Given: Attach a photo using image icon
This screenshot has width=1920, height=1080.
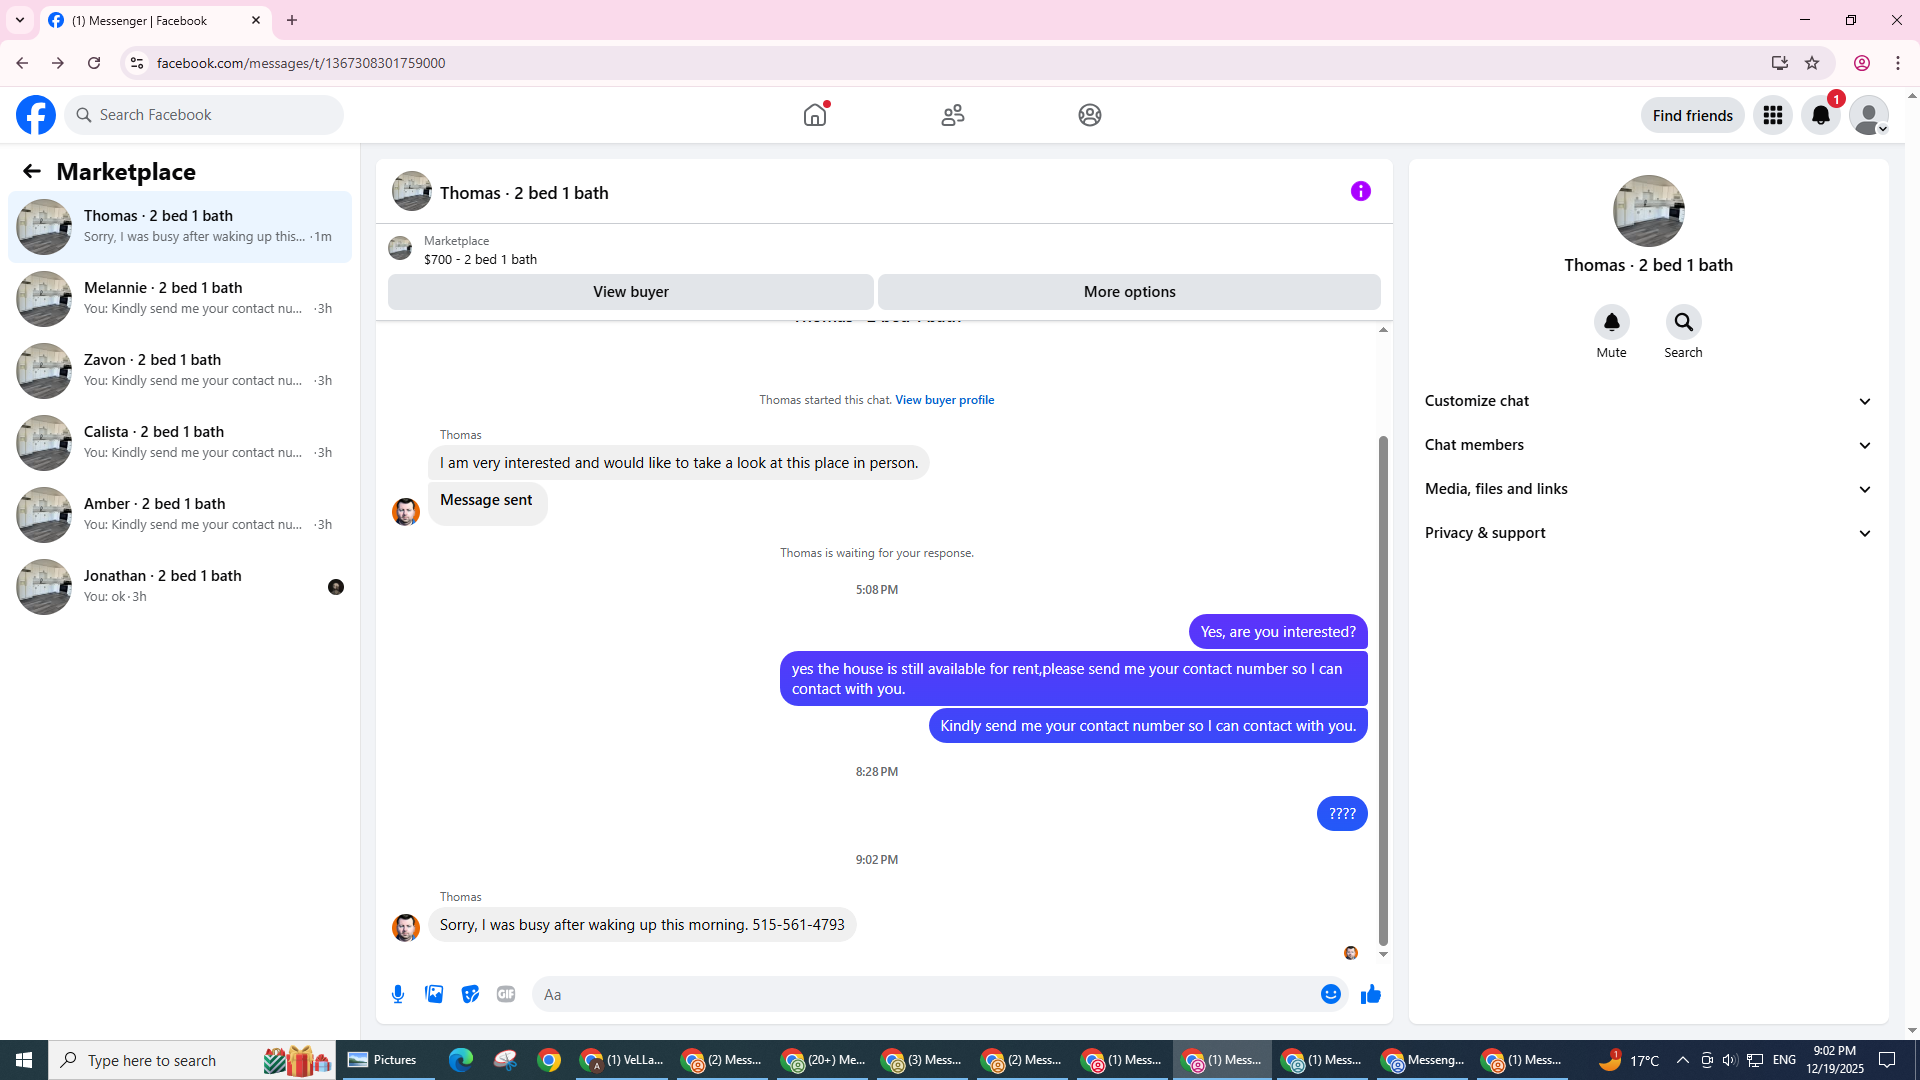Looking at the screenshot, I should pyautogui.click(x=434, y=994).
